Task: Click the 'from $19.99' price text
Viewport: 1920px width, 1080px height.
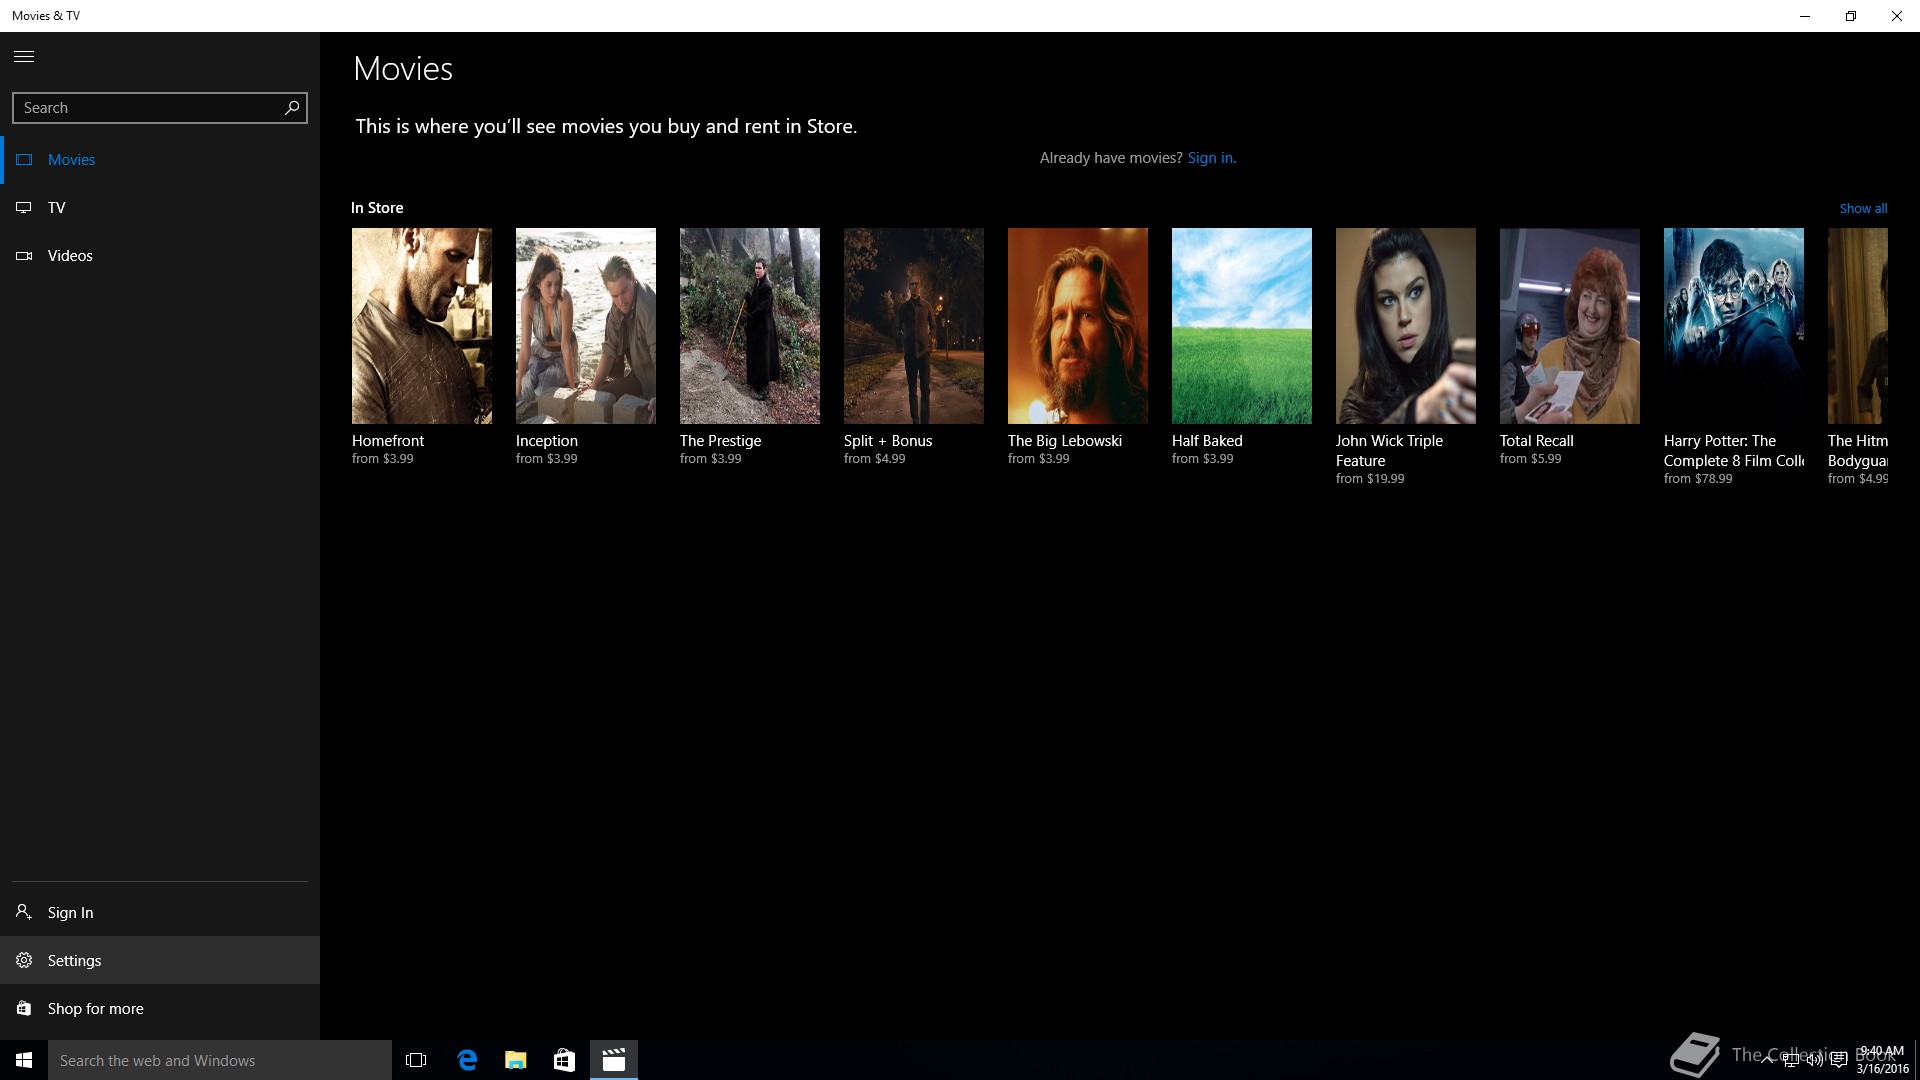Action: (x=1370, y=479)
